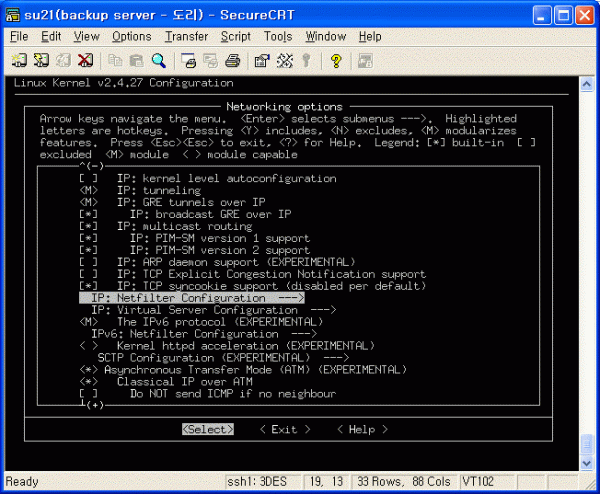Open the Options menu

tap(132, 36)
